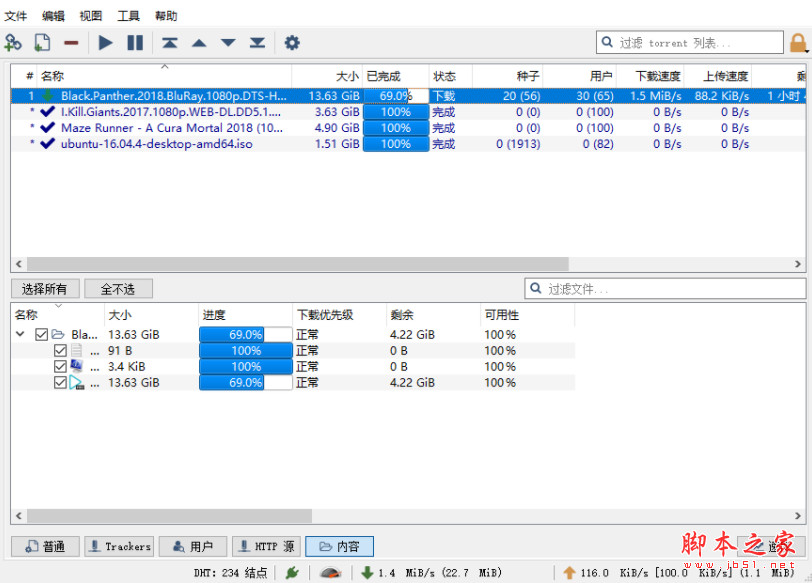Click the 过滤文件 filter input field
The image size is (812, 583).
665,288
